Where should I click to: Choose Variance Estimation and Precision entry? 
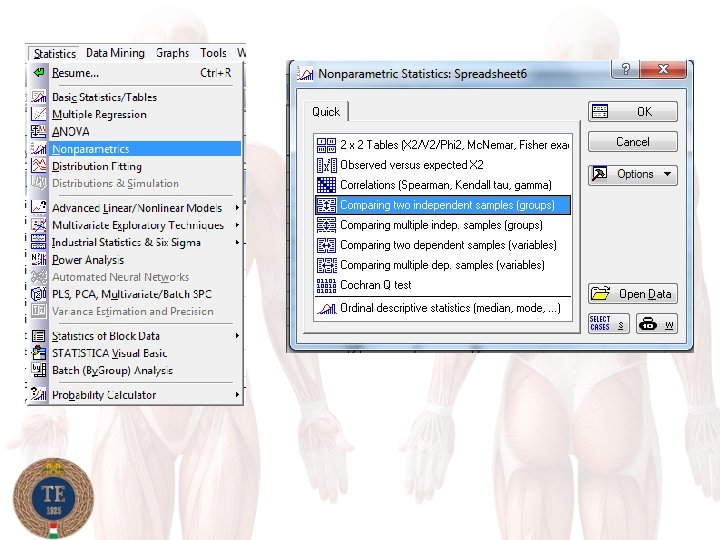click(134, 311)
